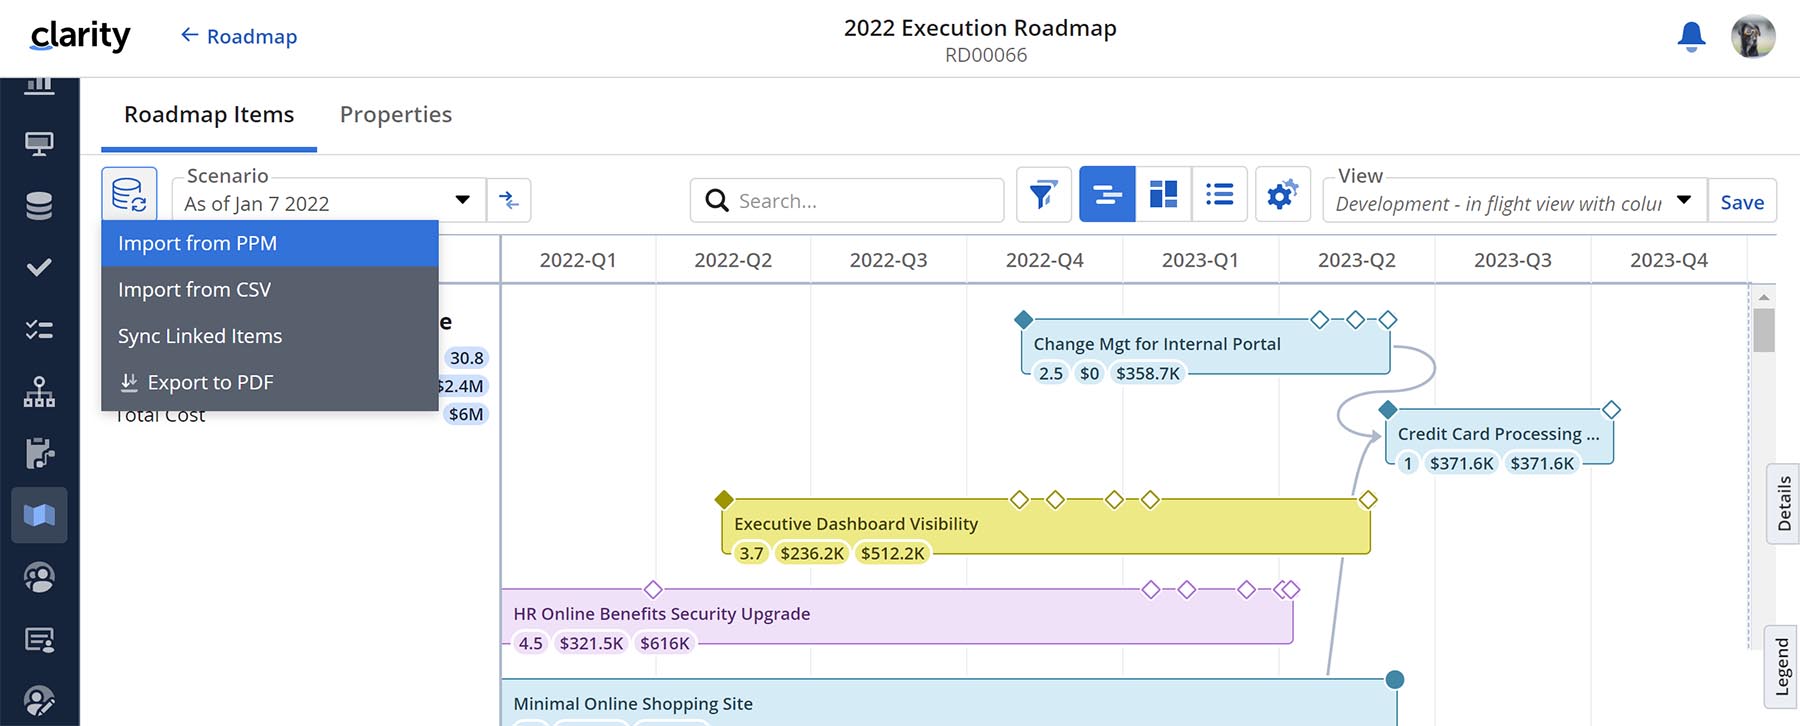Image resolution: width=1800 pixels, height=726 pixels.
Task: Click the $512.2K value on Executive Dashboard
Action: 893,554
